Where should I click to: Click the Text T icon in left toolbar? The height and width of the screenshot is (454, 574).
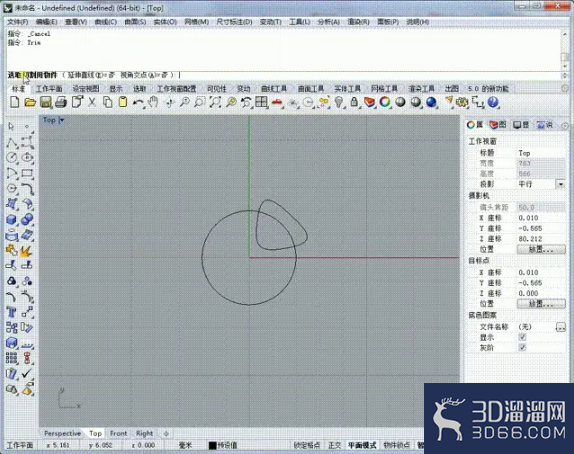point(11,312)
